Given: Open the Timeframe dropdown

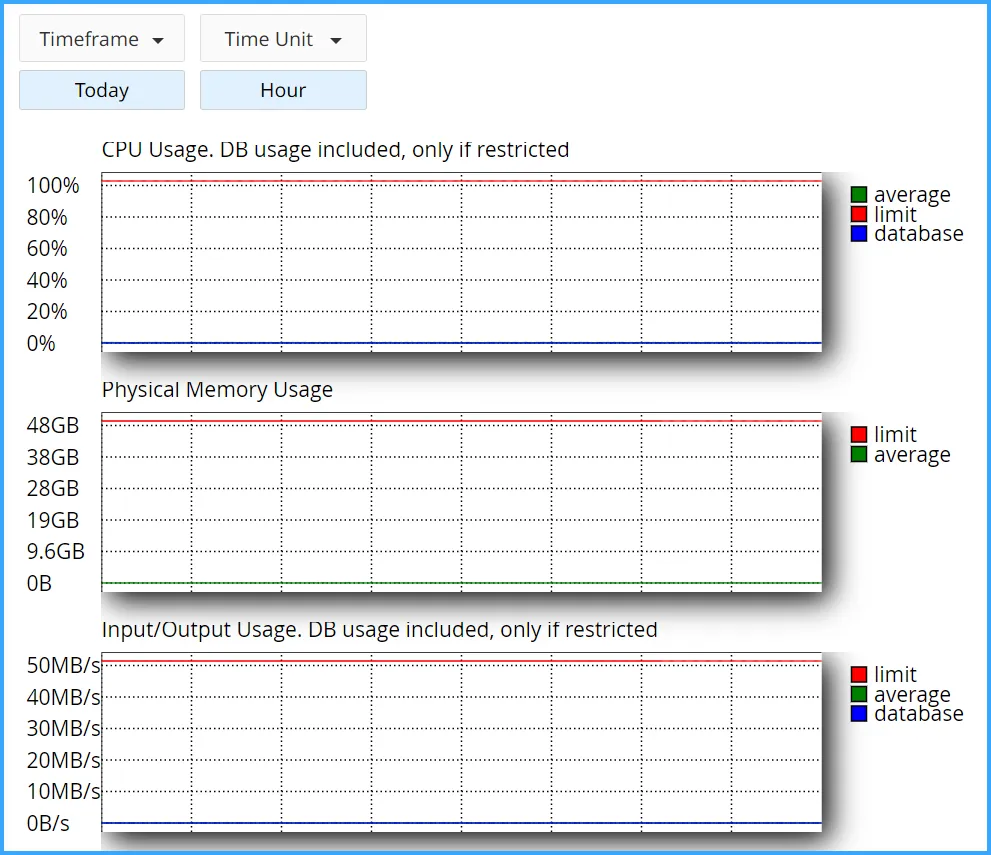Looking at the screenshot, I should tap(101, 39).
